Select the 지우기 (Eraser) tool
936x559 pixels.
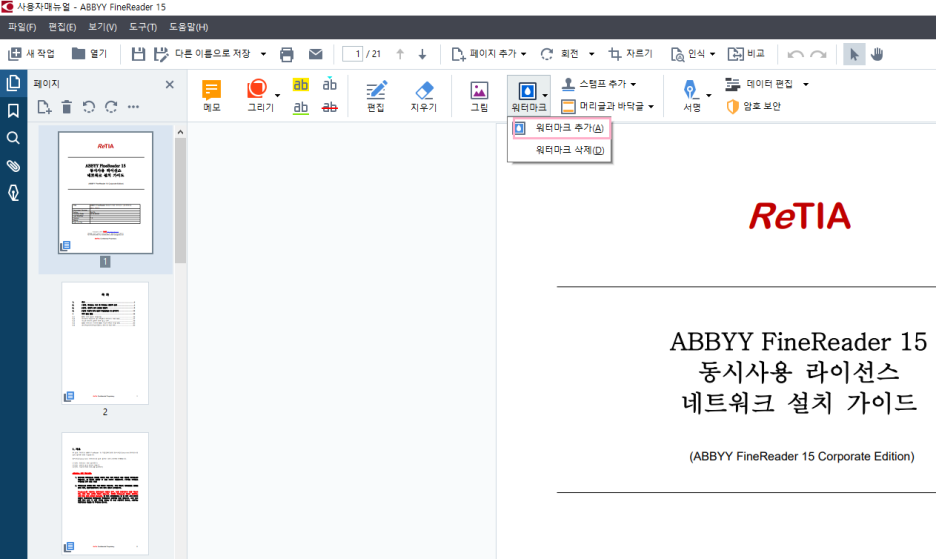[424, 96]
